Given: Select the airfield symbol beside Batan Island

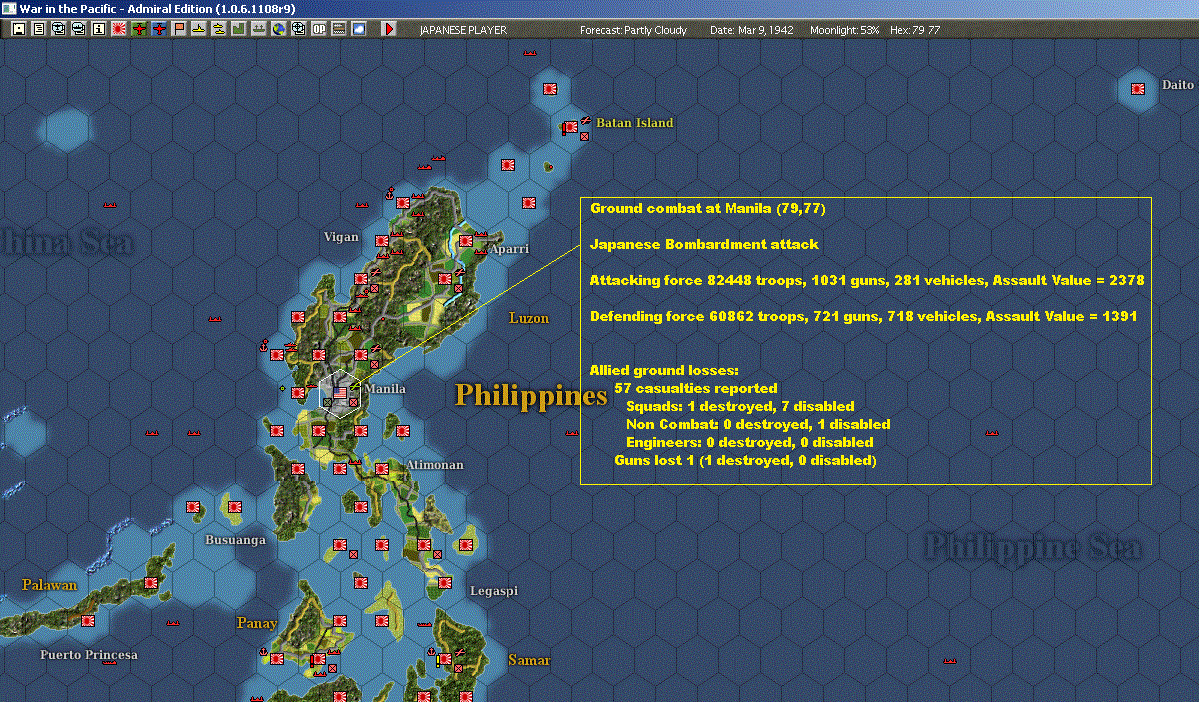Looking at the screenshot, I should pyautogui.click(x=586, y=120).
